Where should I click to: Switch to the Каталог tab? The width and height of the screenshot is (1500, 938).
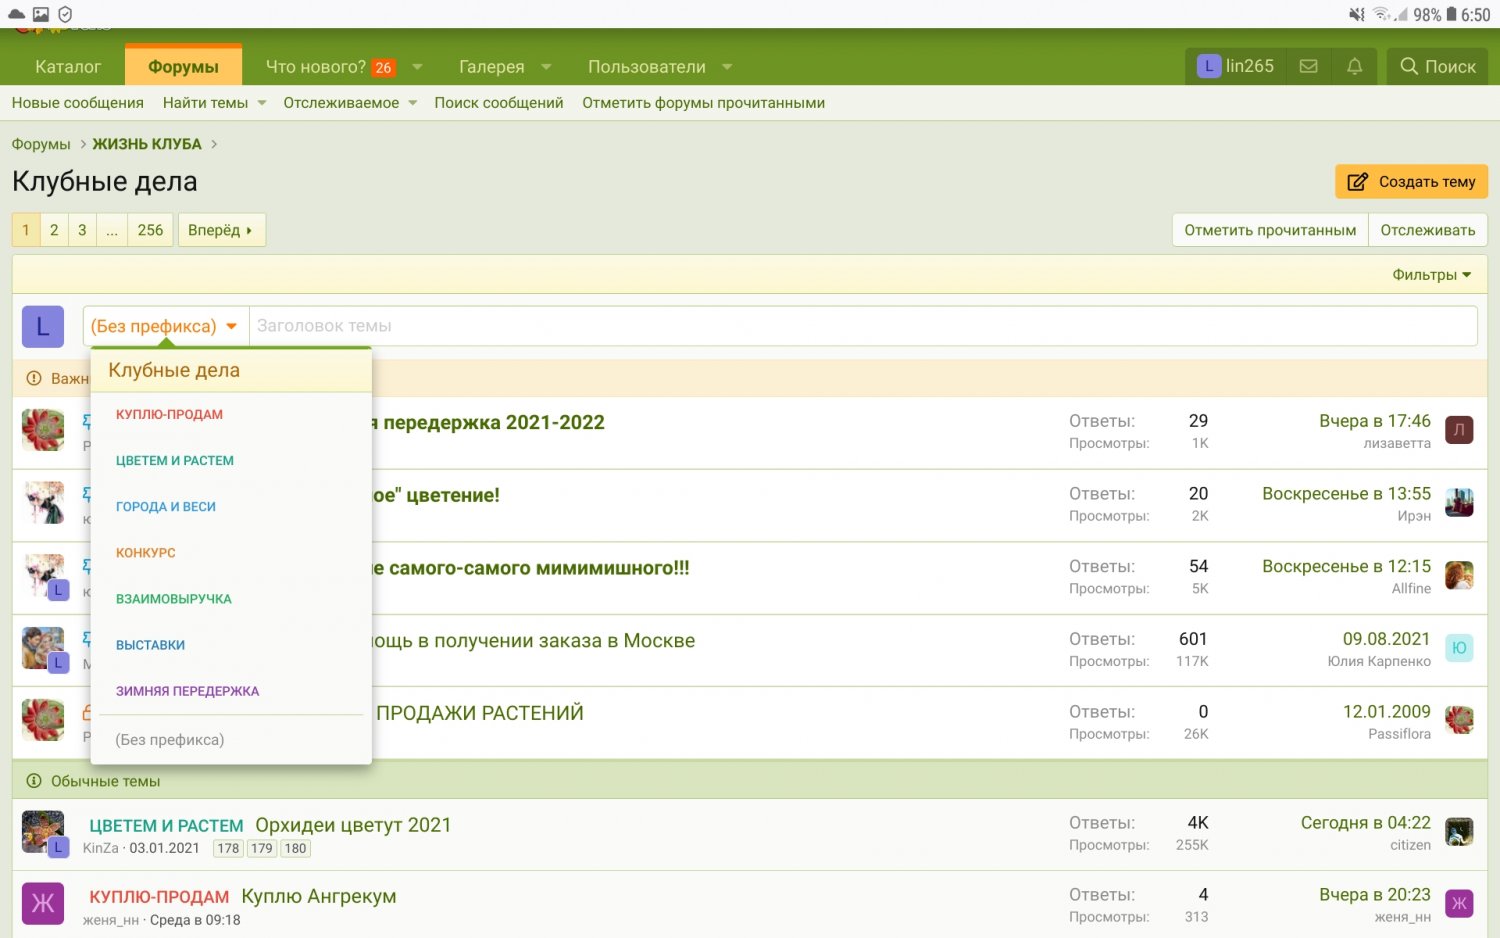[68, 67]
